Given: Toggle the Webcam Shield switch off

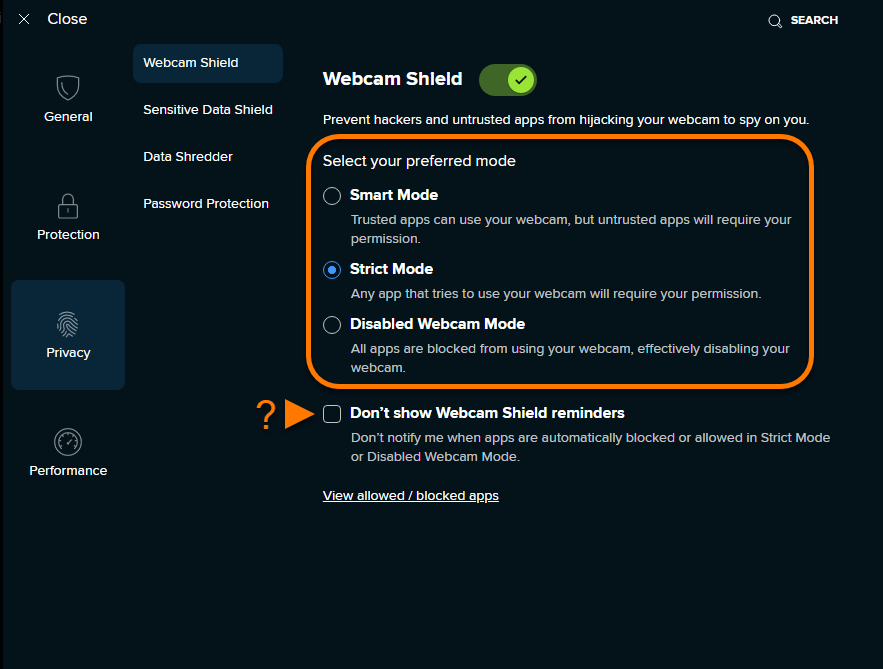Looking at the screenshot, I should point(507,79).
